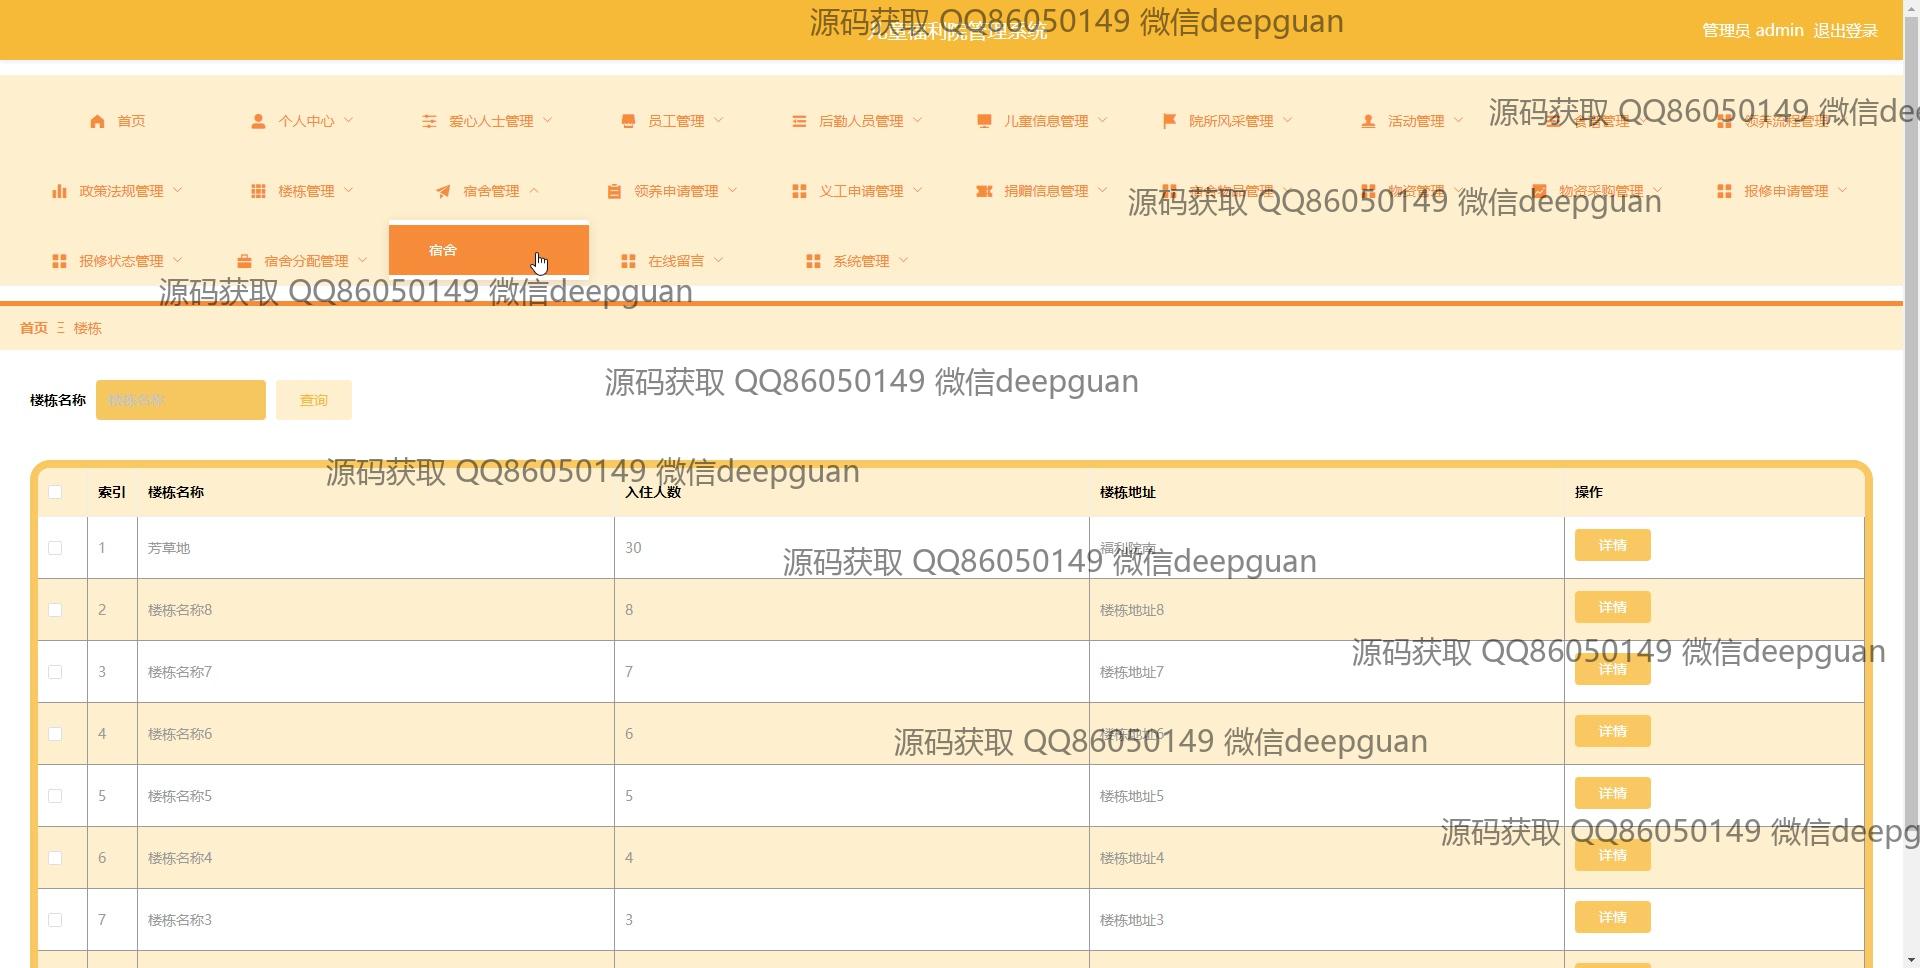The width and height of the screenshot is (1920, 968).
Task: Click the sliders icon for 爱心人士管理
Action: (429, 121)
